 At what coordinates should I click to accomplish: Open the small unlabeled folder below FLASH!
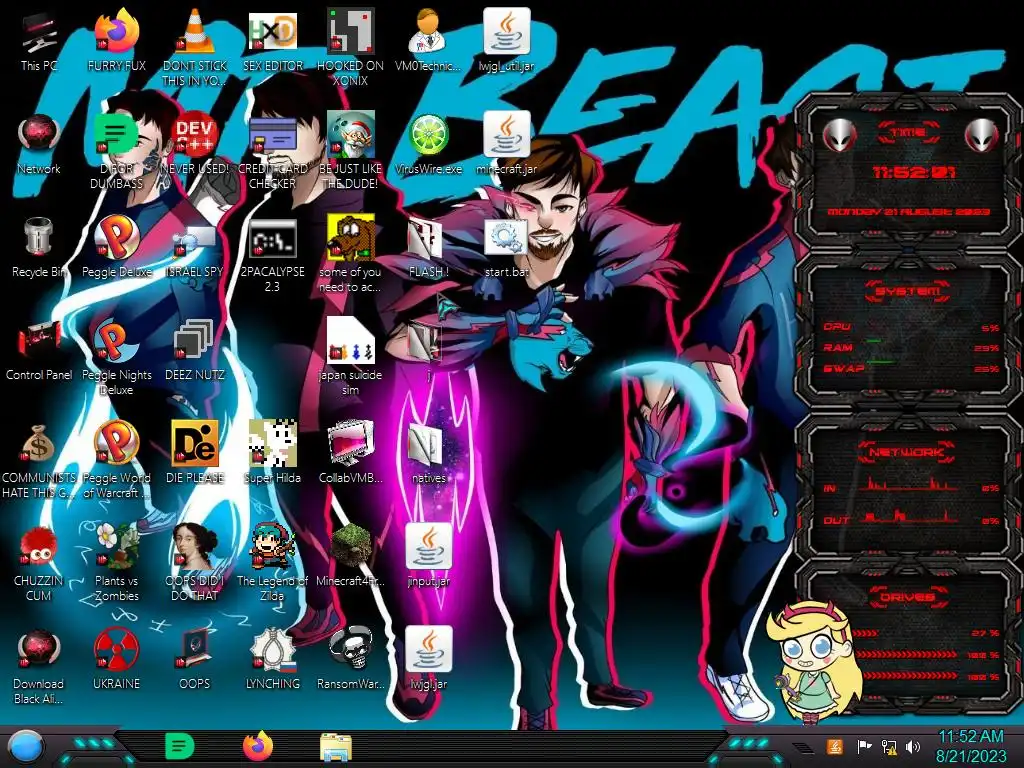tap(423, 342)
